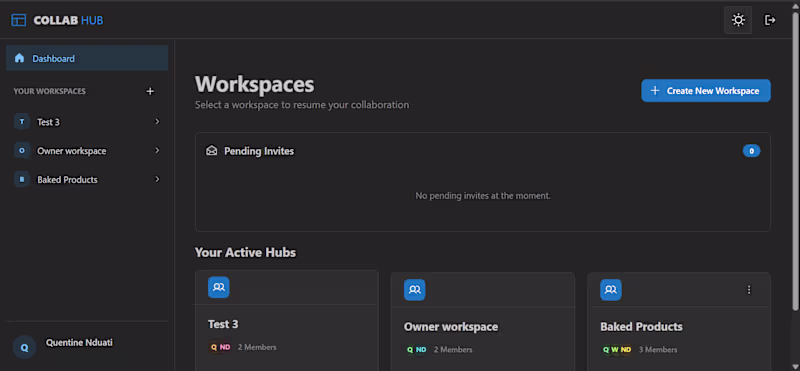Click the Pending Invites envelope icon

[212, 151]
